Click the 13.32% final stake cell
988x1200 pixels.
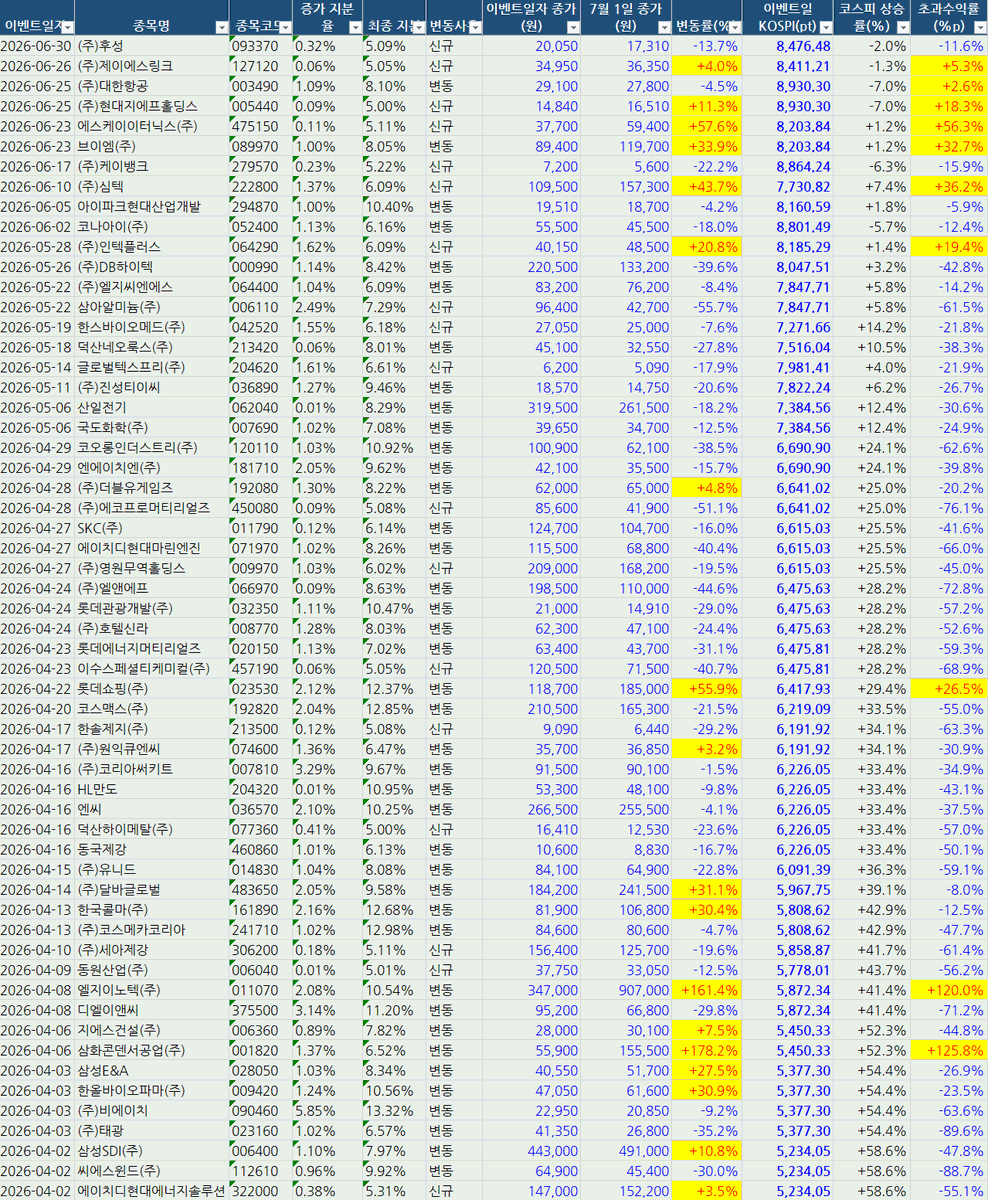pyautogui.click(x=394, y=1109)
